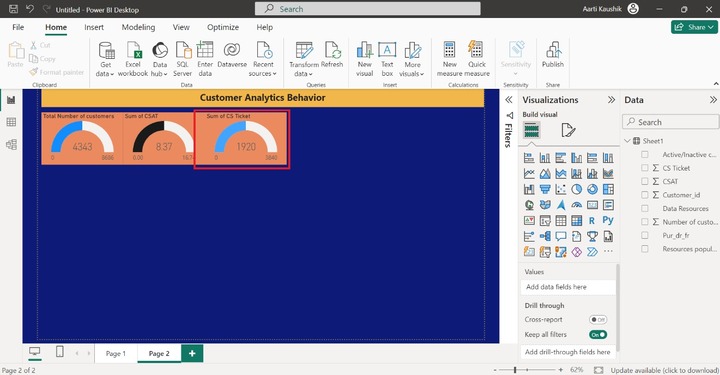Turn on Cross-report drill through
The height and width of the screenshot is (375, 720).
pos(598,319)
